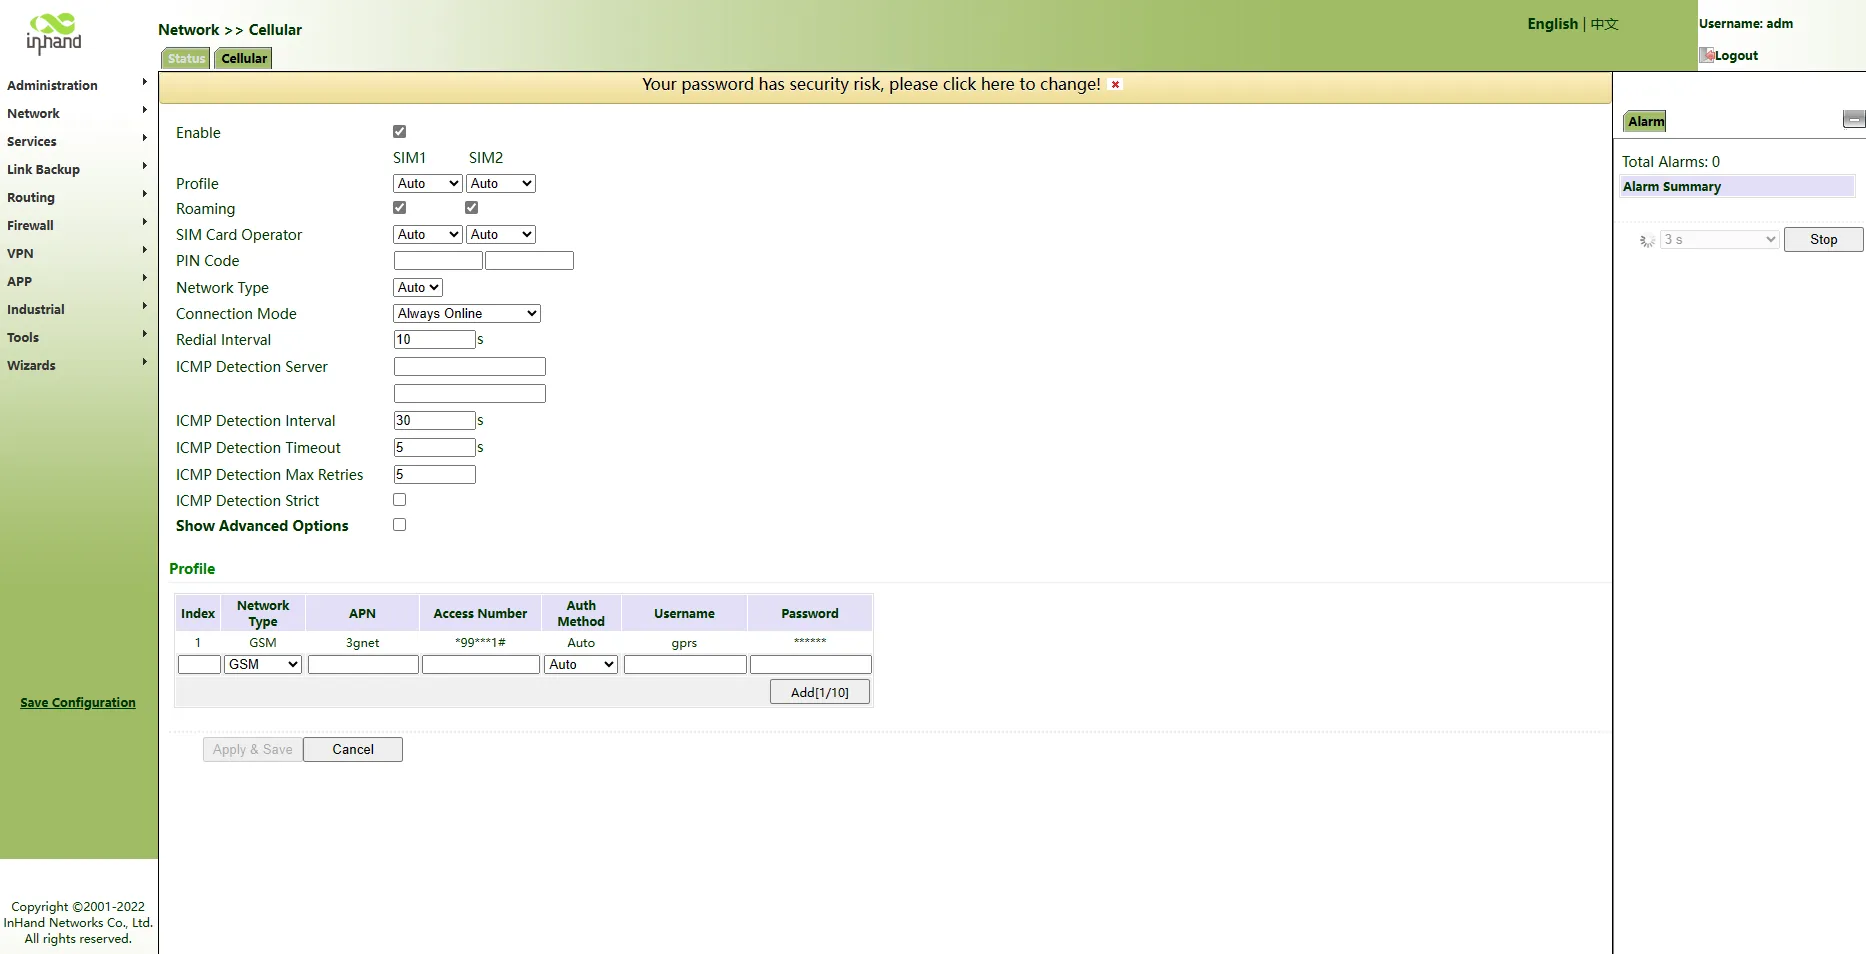The image size is (1866, 954).
Task: Stop the alarm refresh
Action: coord(1823,240)
